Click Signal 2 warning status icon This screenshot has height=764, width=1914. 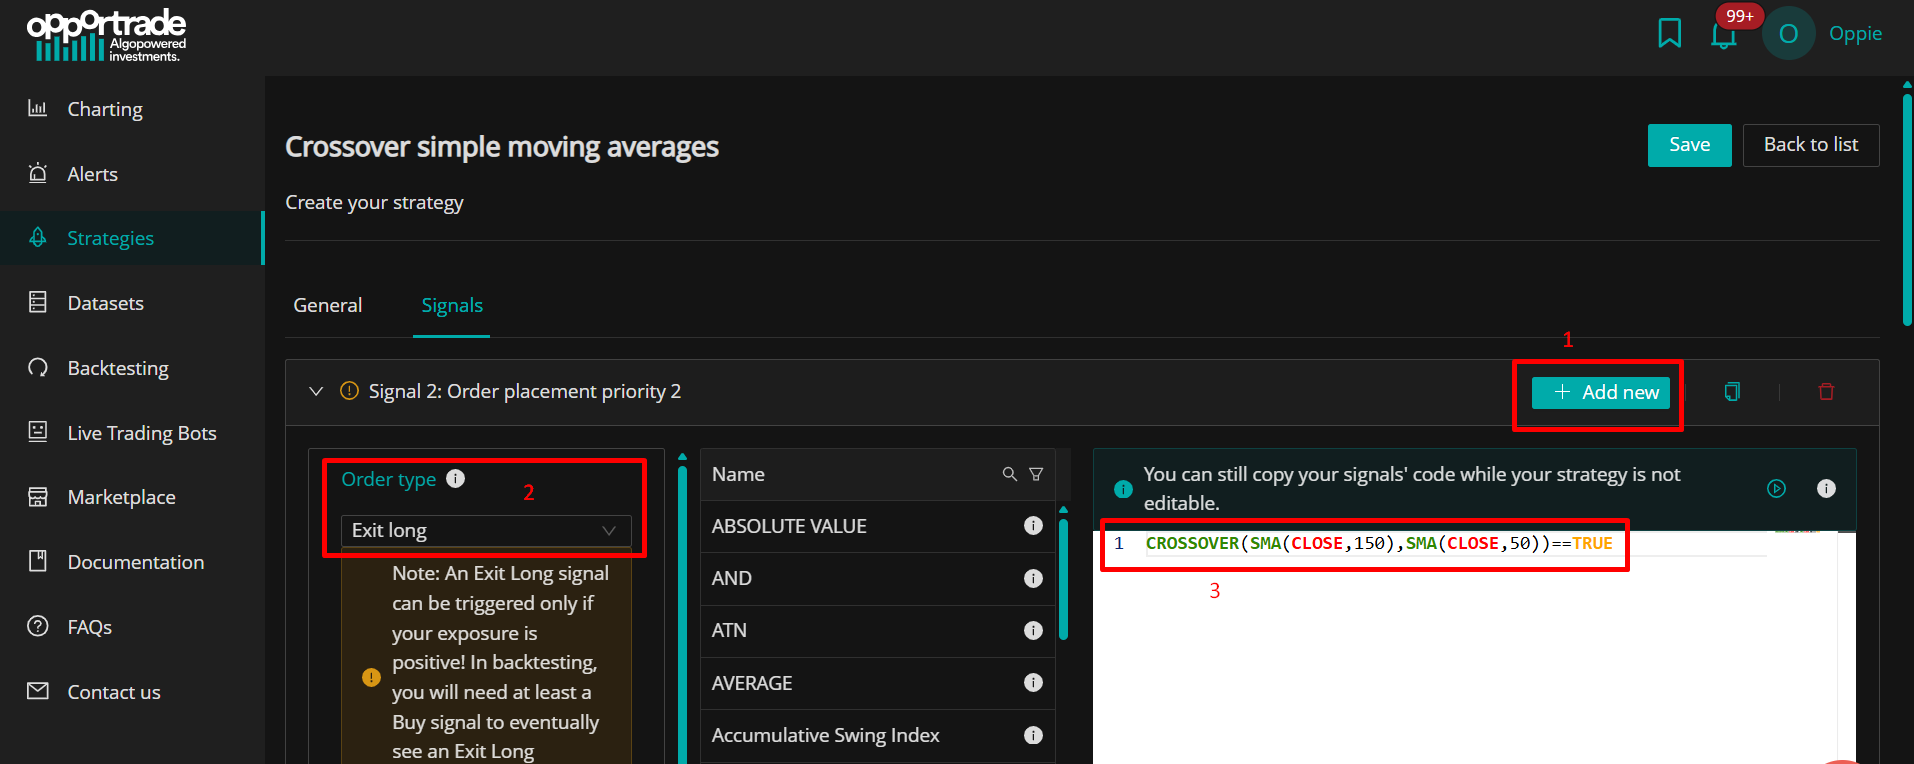pos(349,391)
